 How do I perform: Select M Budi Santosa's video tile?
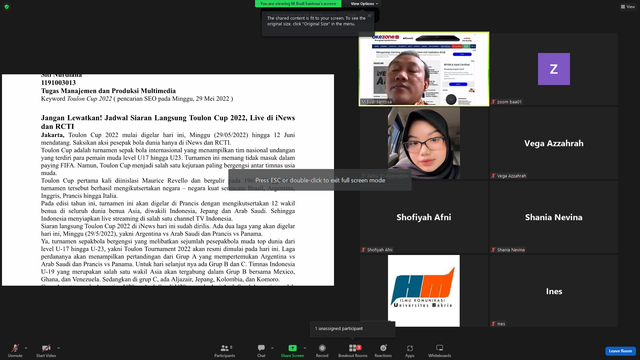pyautogui.click(x=424, y=69)
